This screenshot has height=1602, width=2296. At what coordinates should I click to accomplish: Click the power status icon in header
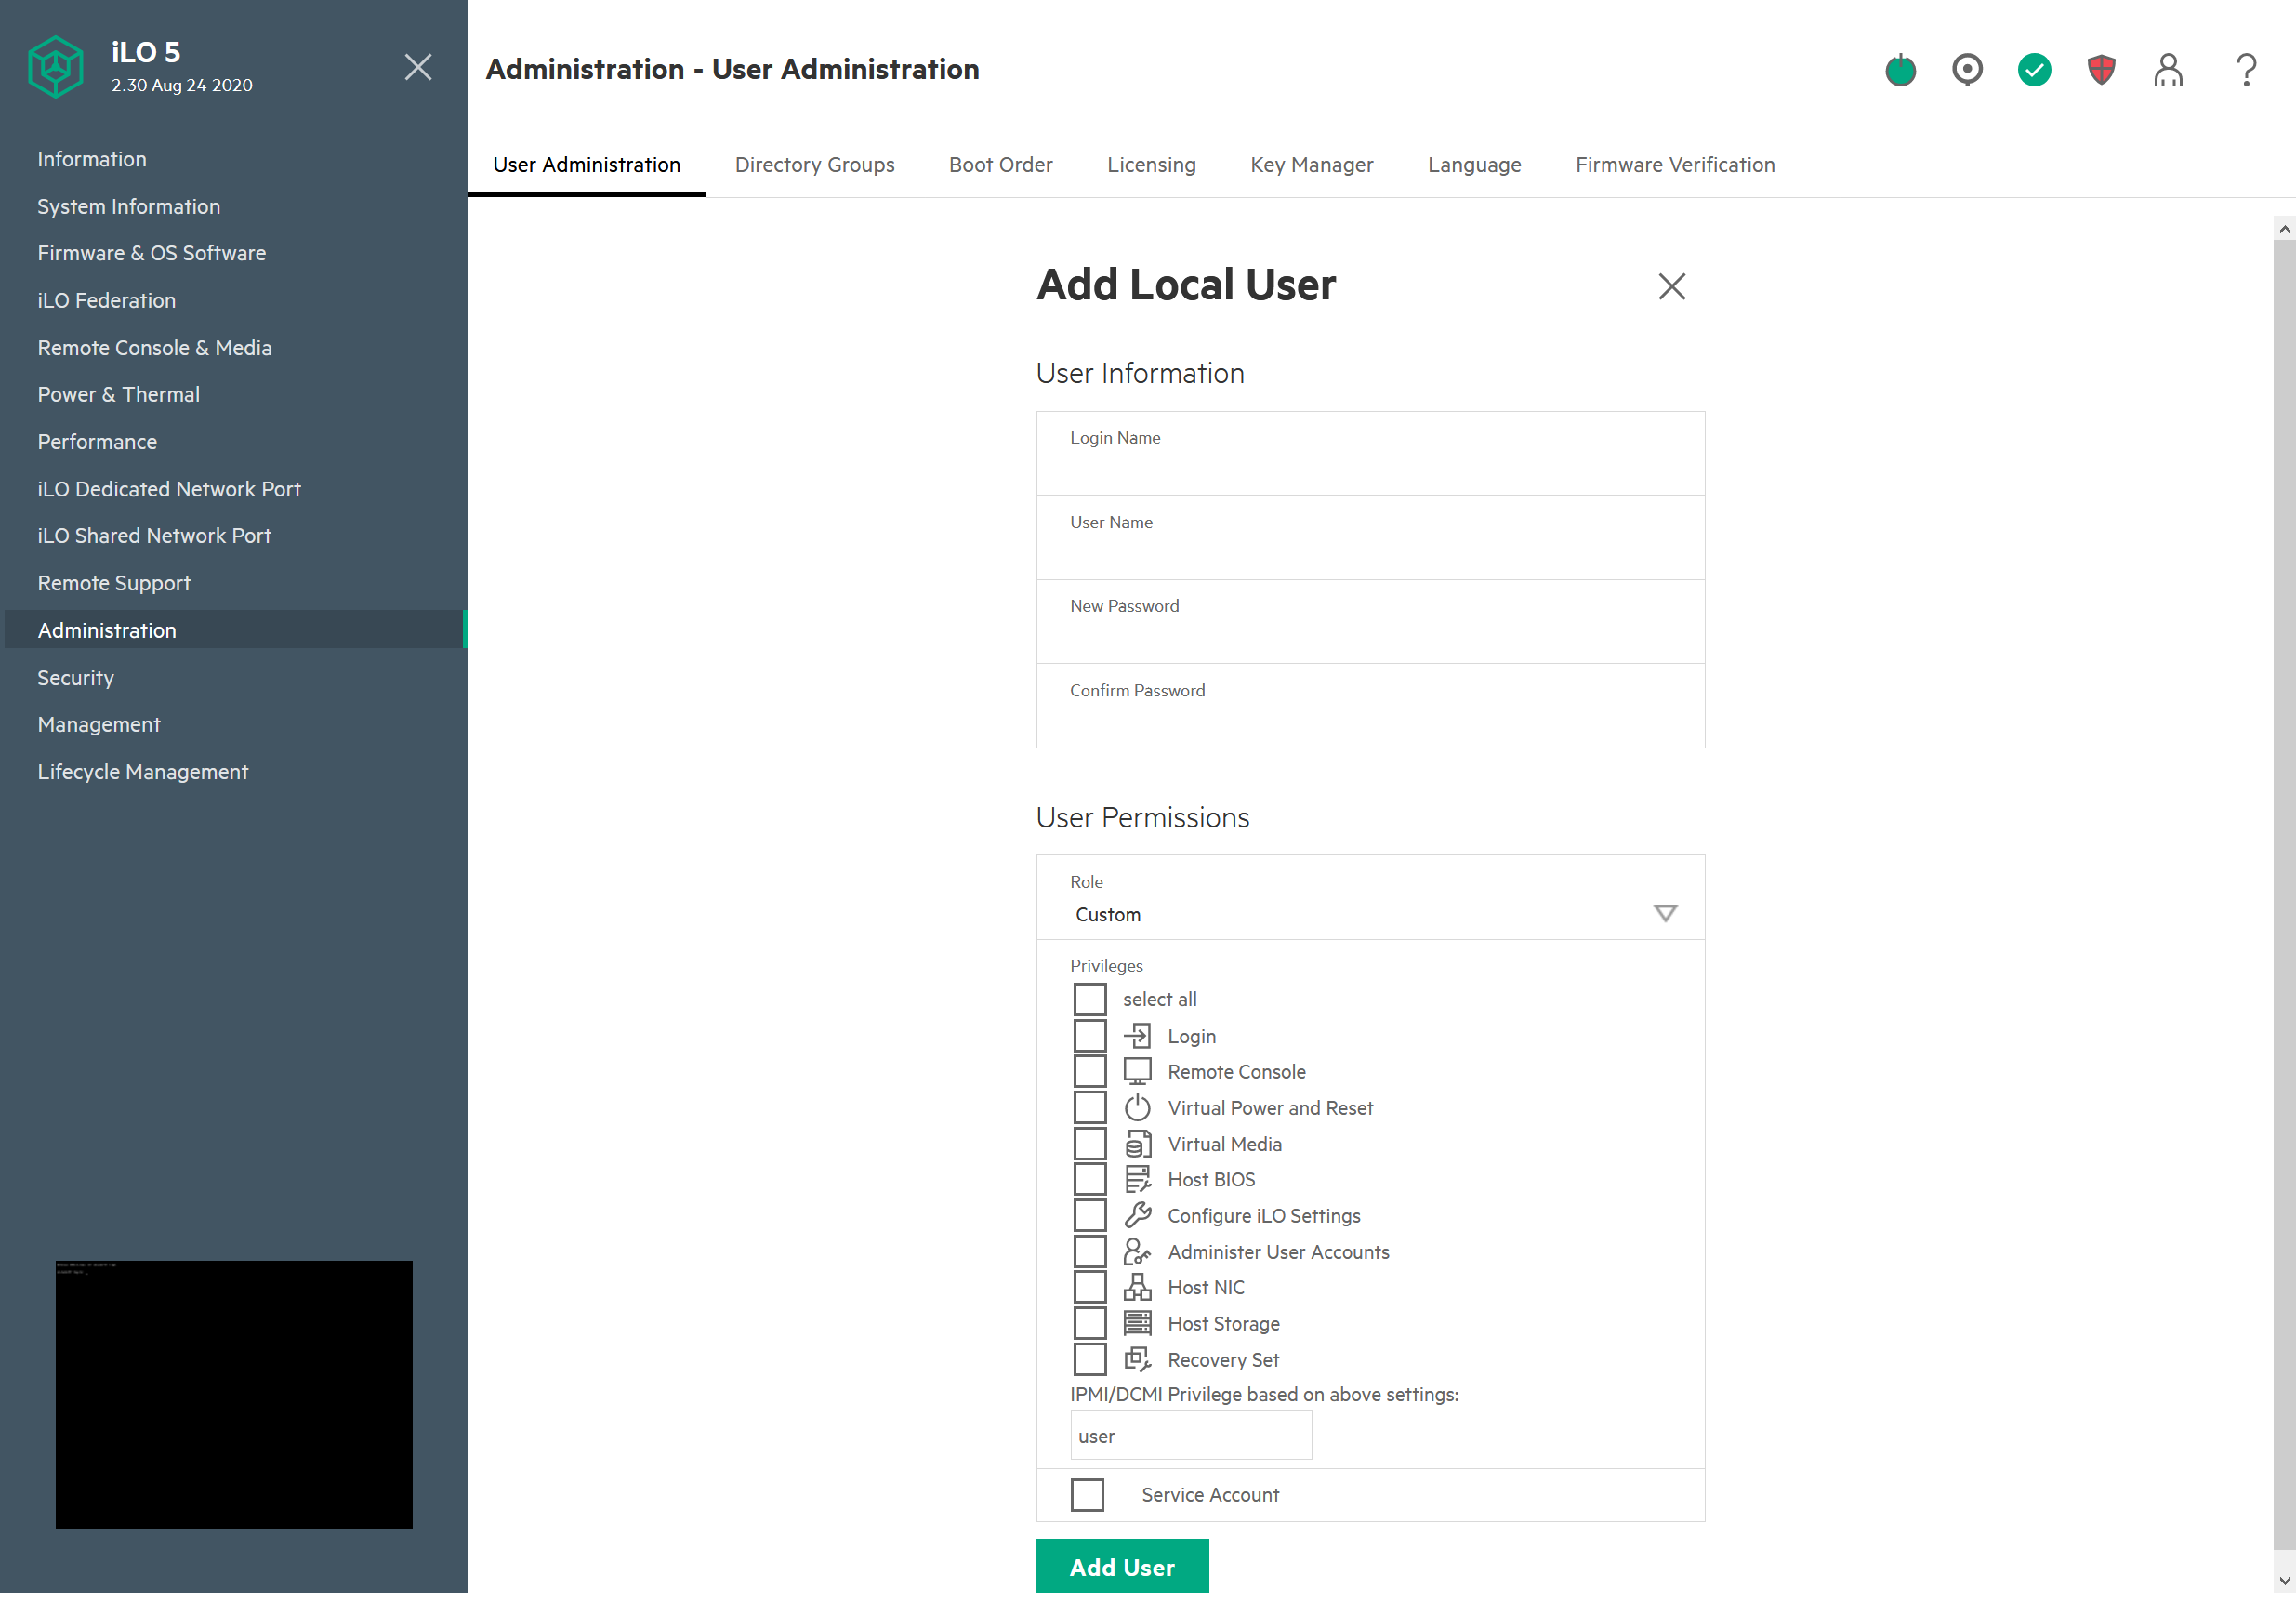[1900, 70]
